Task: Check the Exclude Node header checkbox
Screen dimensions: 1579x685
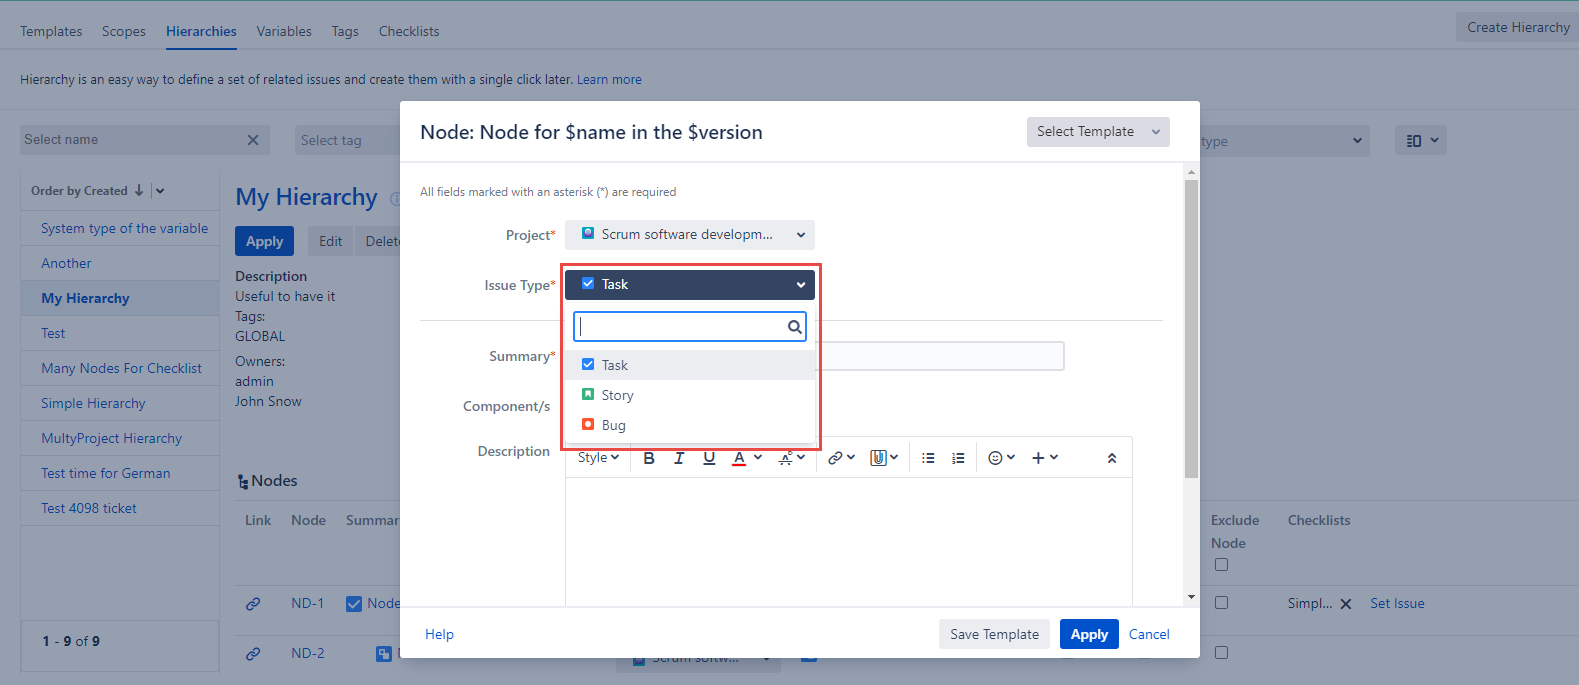Action: pos(1221,565)
